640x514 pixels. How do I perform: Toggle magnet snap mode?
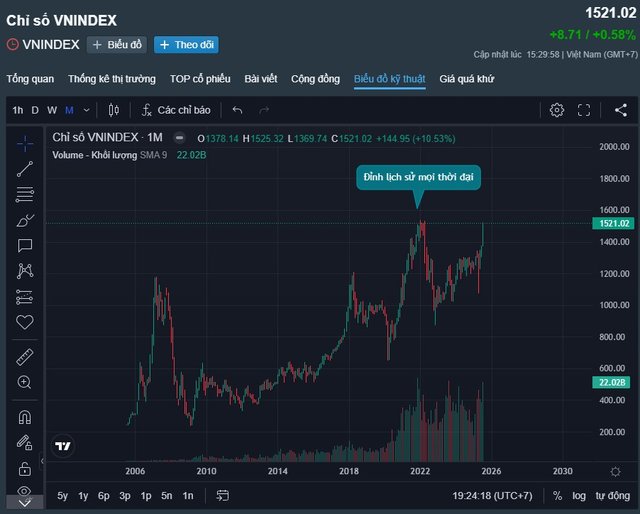(25, 417)
